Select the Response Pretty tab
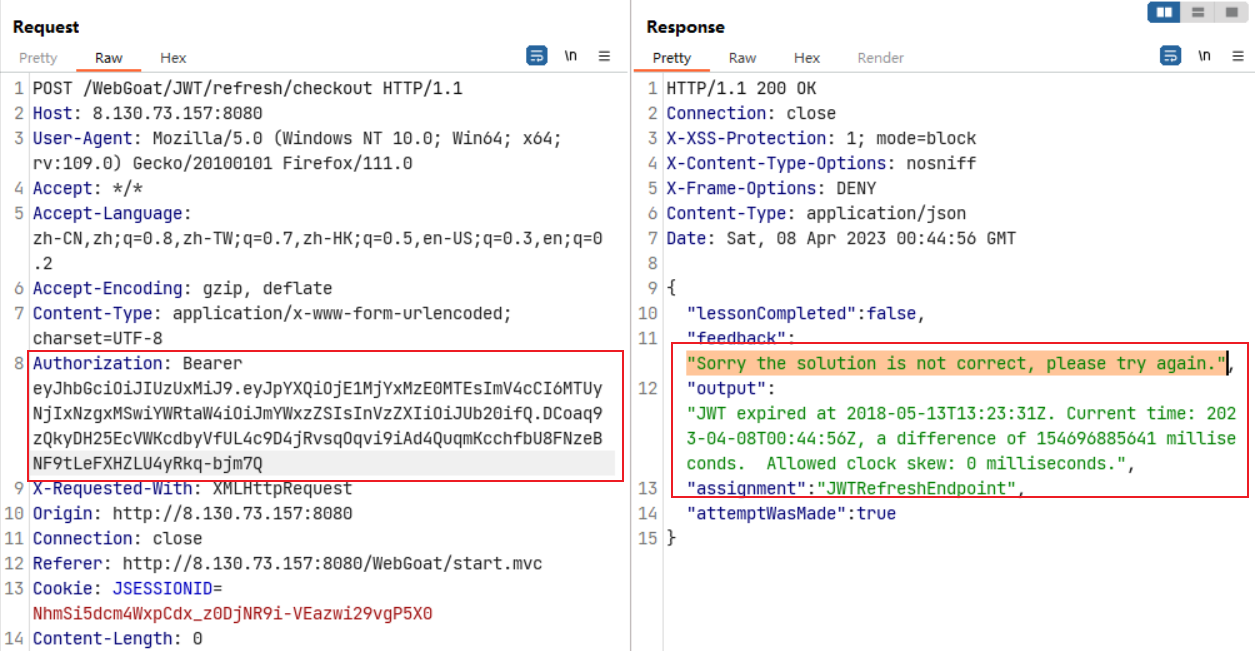1255x651 pixels. tap(671, 58)
